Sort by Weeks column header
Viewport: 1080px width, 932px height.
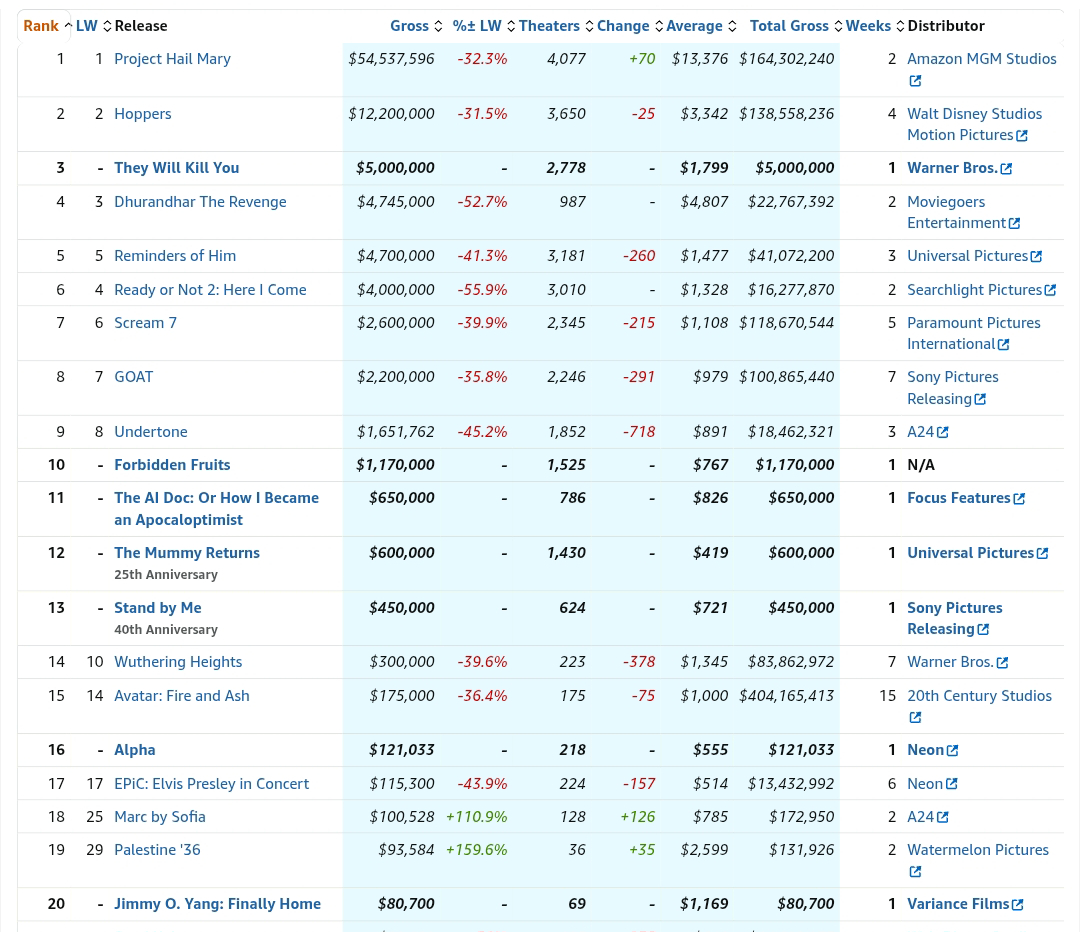[x=868, y=26]
